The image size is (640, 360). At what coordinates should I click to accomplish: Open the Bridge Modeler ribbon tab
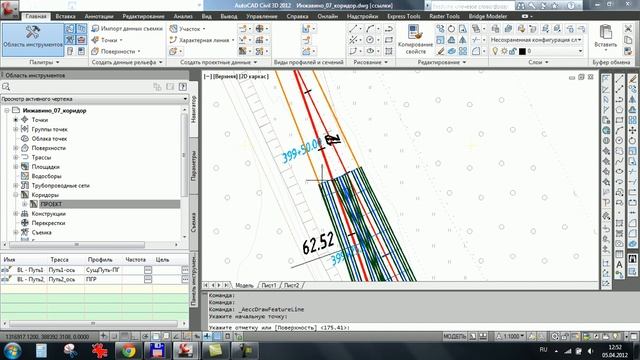coord(488,16)
